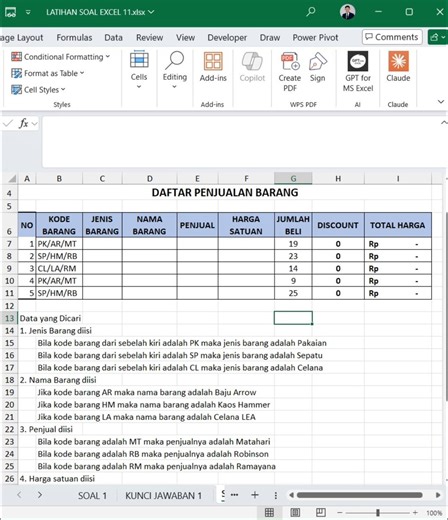Image resolution: width=448 pixels, height=520 pixels.
Task: Select the JUMLAH BELI value 25
Action: click(x=293, y=293)
